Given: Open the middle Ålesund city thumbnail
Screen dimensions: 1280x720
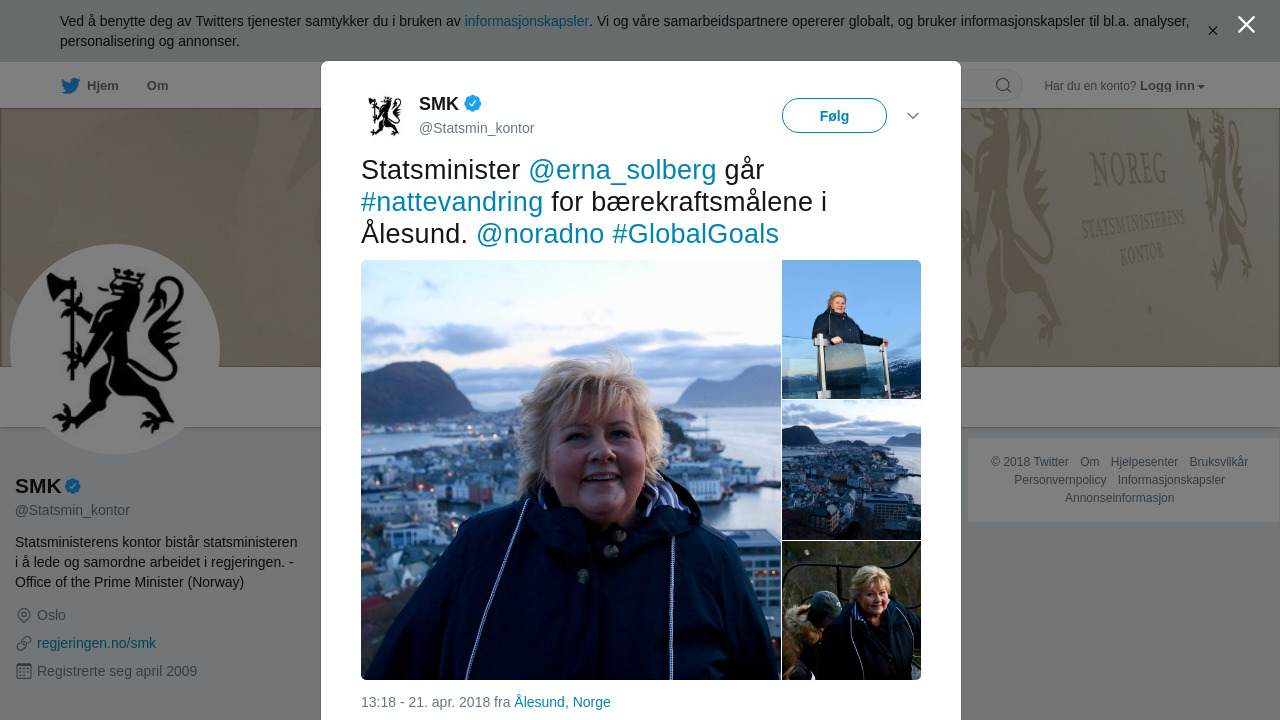Looking at the screenshot, I should point(851,470).
